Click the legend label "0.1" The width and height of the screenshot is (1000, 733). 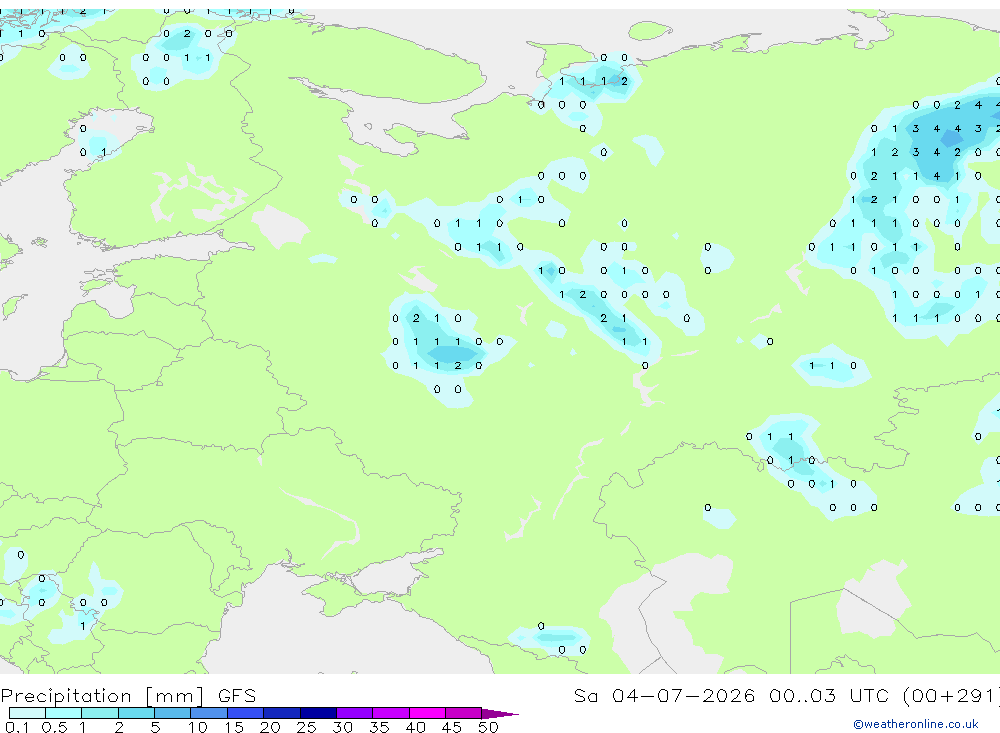coord(17,727)
